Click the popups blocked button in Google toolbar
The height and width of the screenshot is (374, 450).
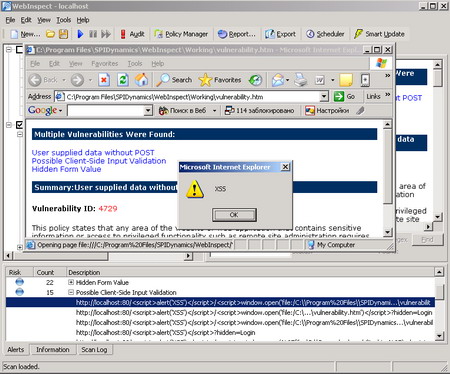259,110
